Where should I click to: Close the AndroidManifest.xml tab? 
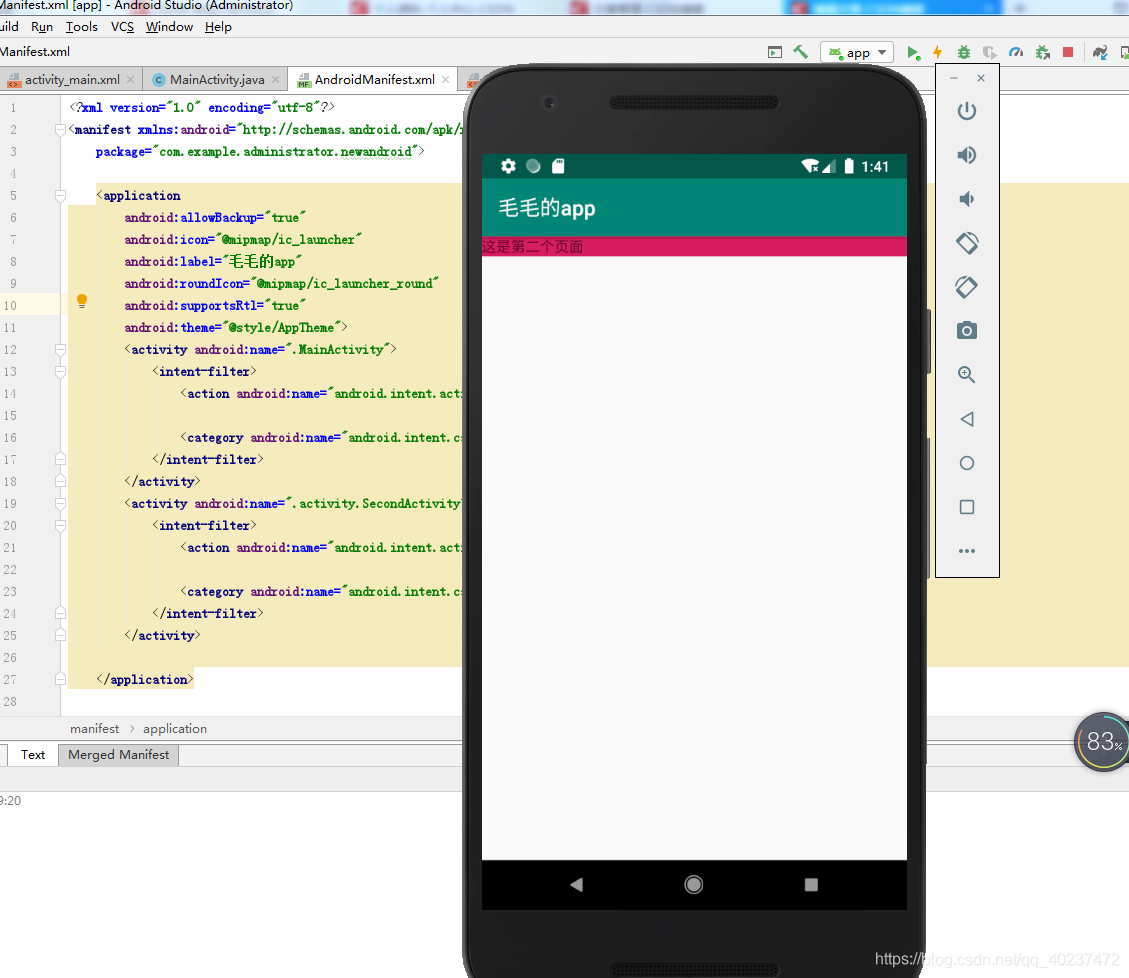tap(446, 79)
